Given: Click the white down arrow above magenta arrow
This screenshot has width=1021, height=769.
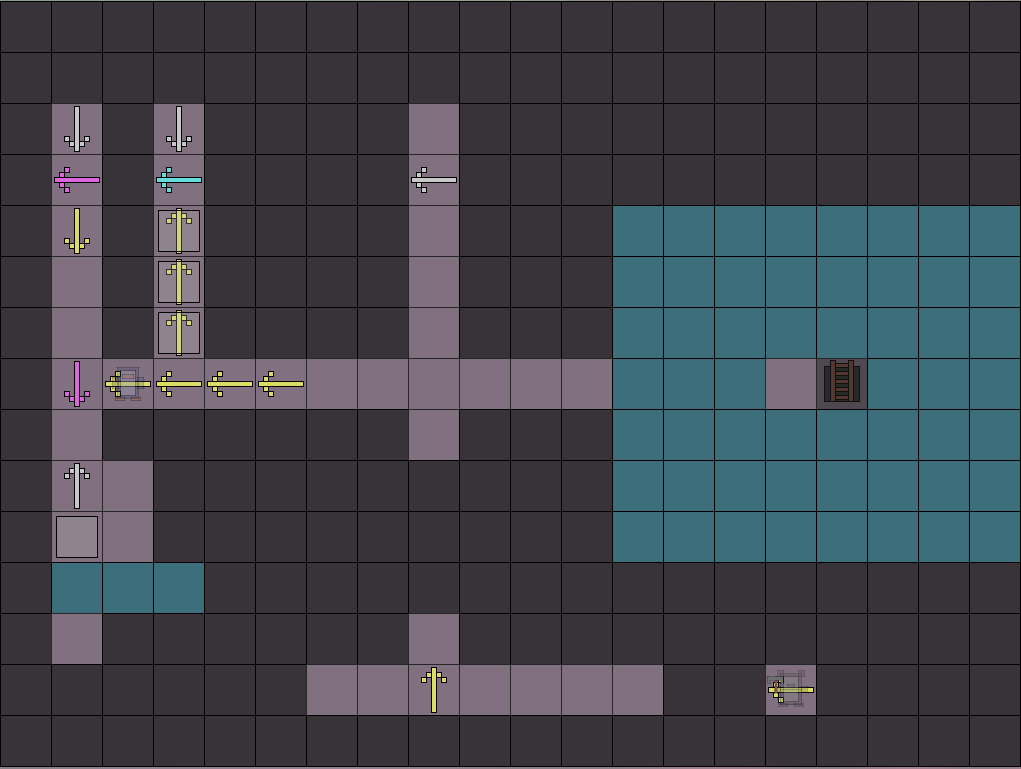Looking at the screenshot, I should 77,129.
